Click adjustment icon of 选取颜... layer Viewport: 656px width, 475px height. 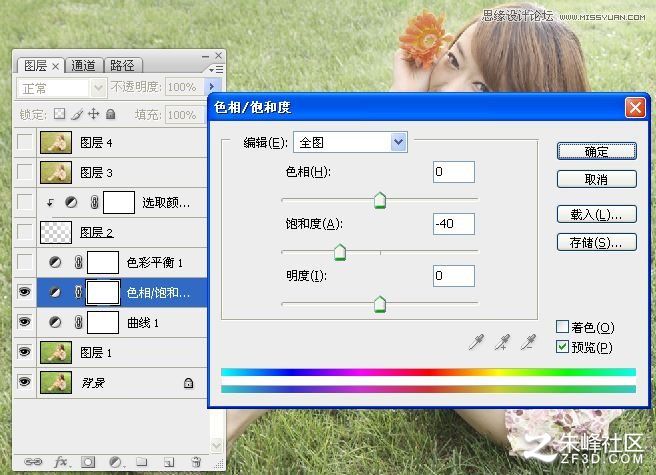71,203
